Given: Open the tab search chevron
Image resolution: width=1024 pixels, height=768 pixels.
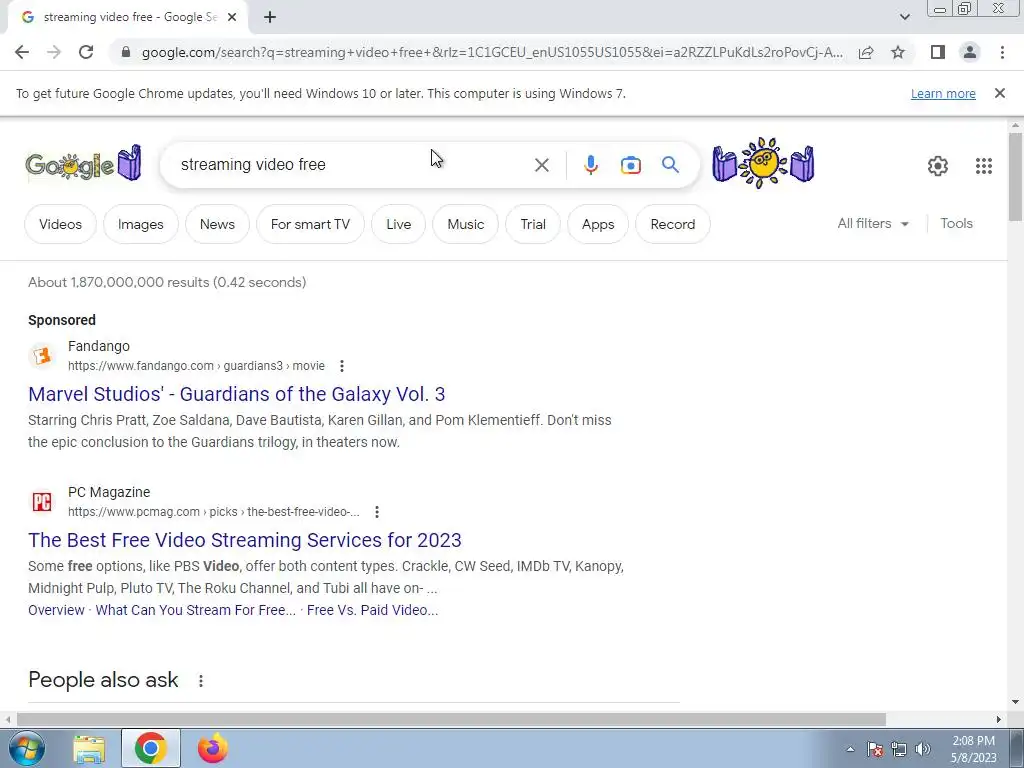Looking at the screenshot, I should [x=904, y=17].
